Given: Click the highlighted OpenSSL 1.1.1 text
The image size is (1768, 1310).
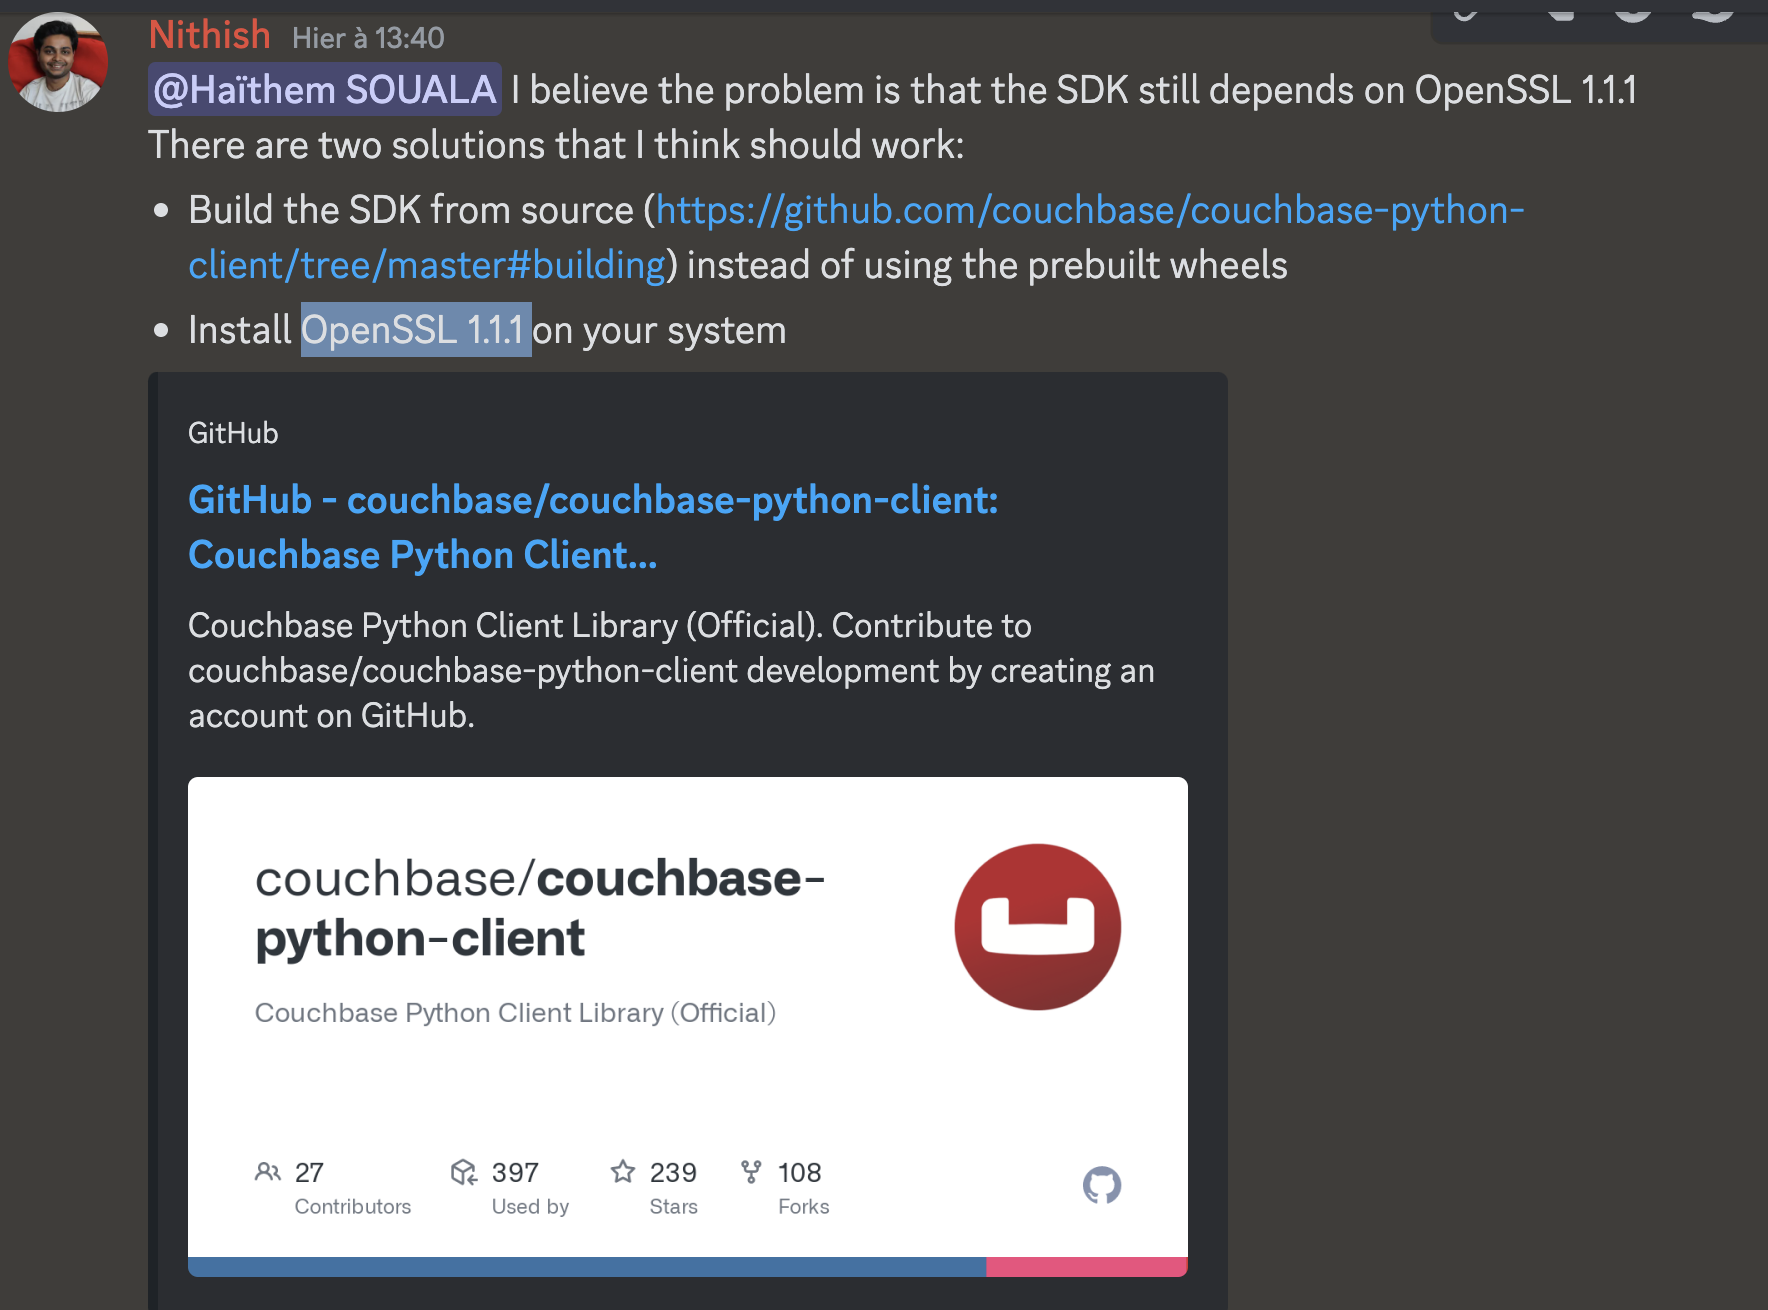Looking at the screenshot, I should 416,329.
